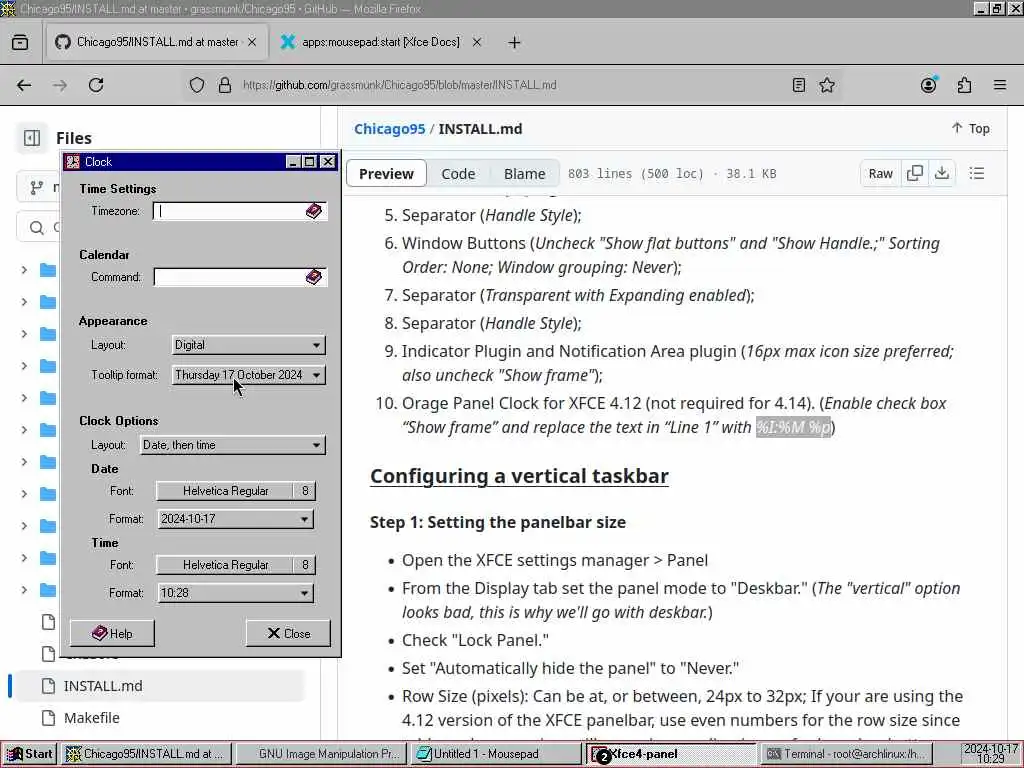The width and height of the screenshot is (1024, 768).
Task: Click Firefox back arrow
Action: (24, 85)
